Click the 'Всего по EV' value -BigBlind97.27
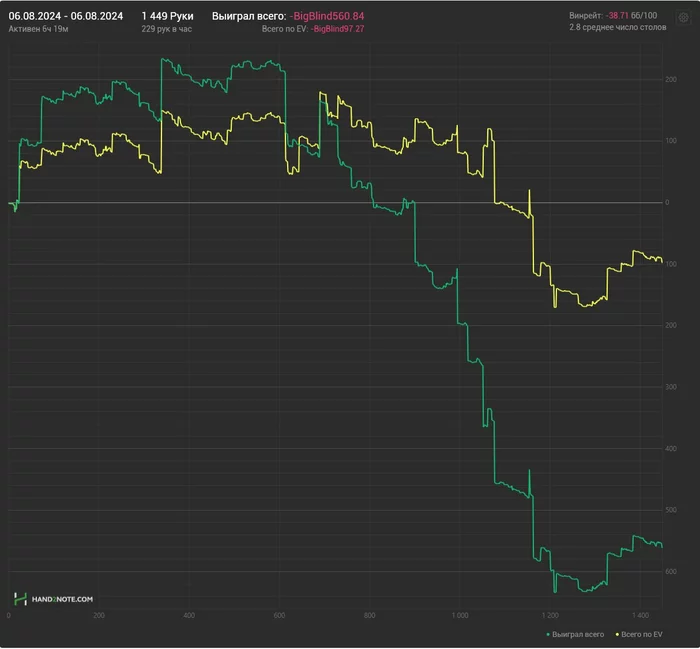The height and width of the screenshot is (649, 700). click(338, 29)
